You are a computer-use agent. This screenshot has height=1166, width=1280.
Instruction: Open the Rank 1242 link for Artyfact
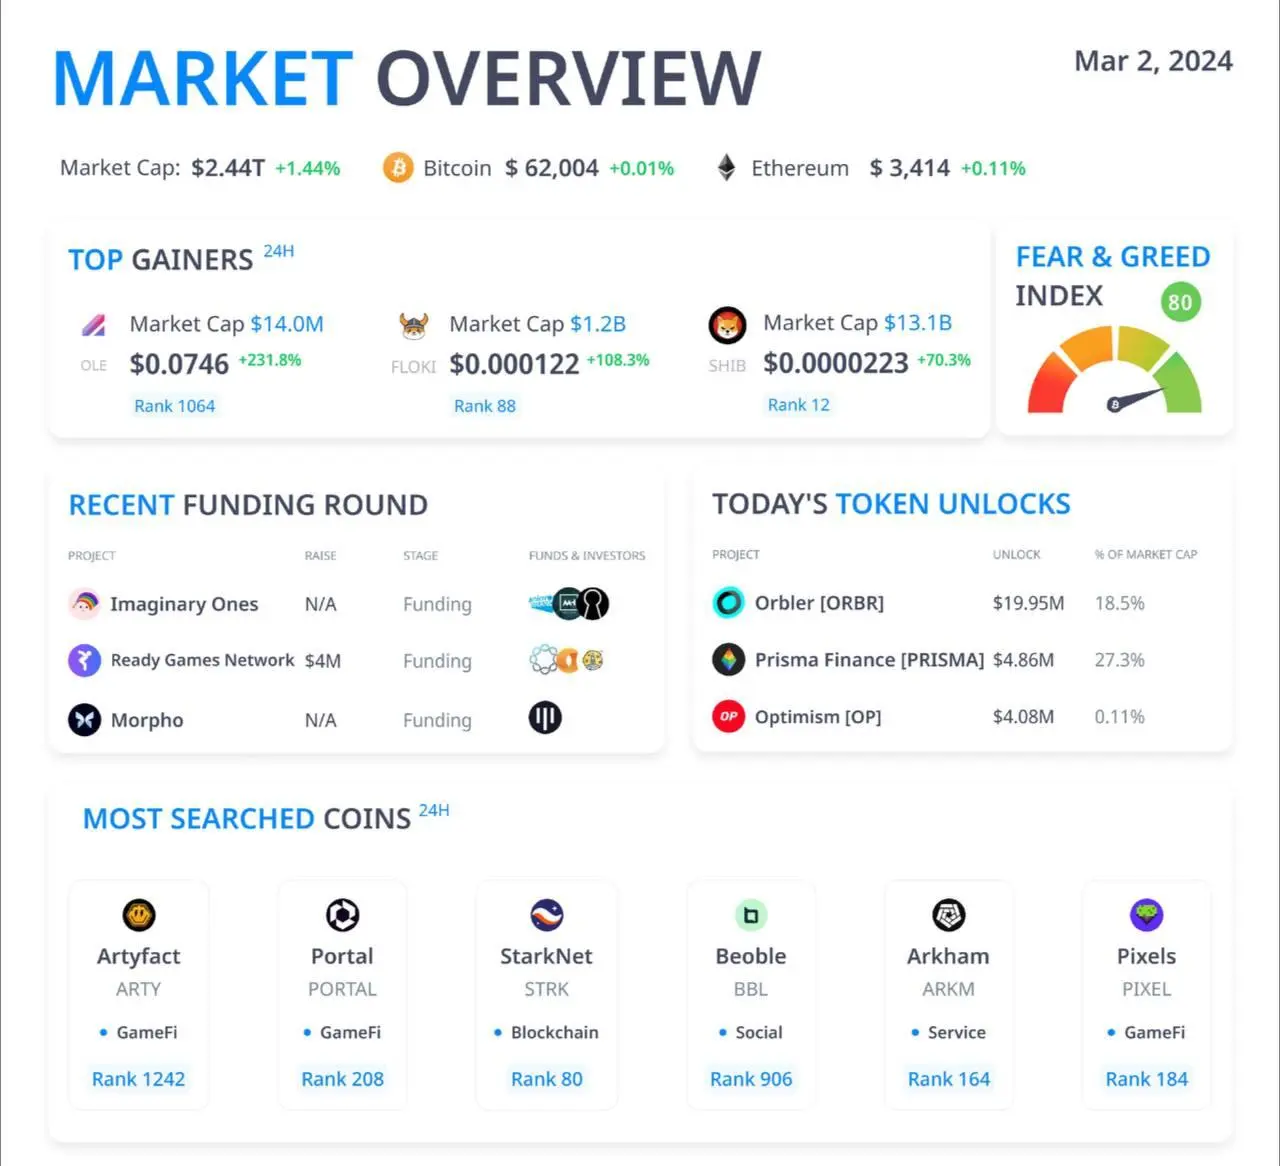[139, 1079]
